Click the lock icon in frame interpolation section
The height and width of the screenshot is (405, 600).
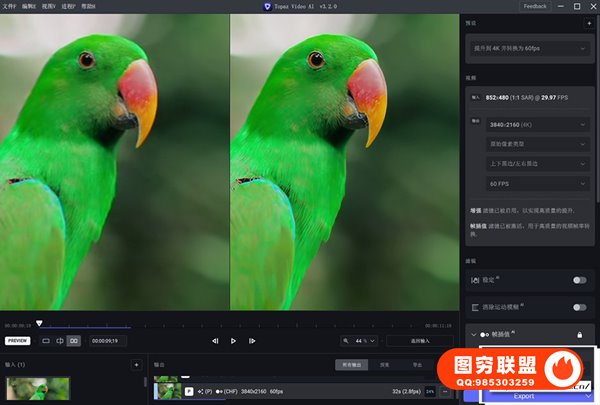[579, 334]
